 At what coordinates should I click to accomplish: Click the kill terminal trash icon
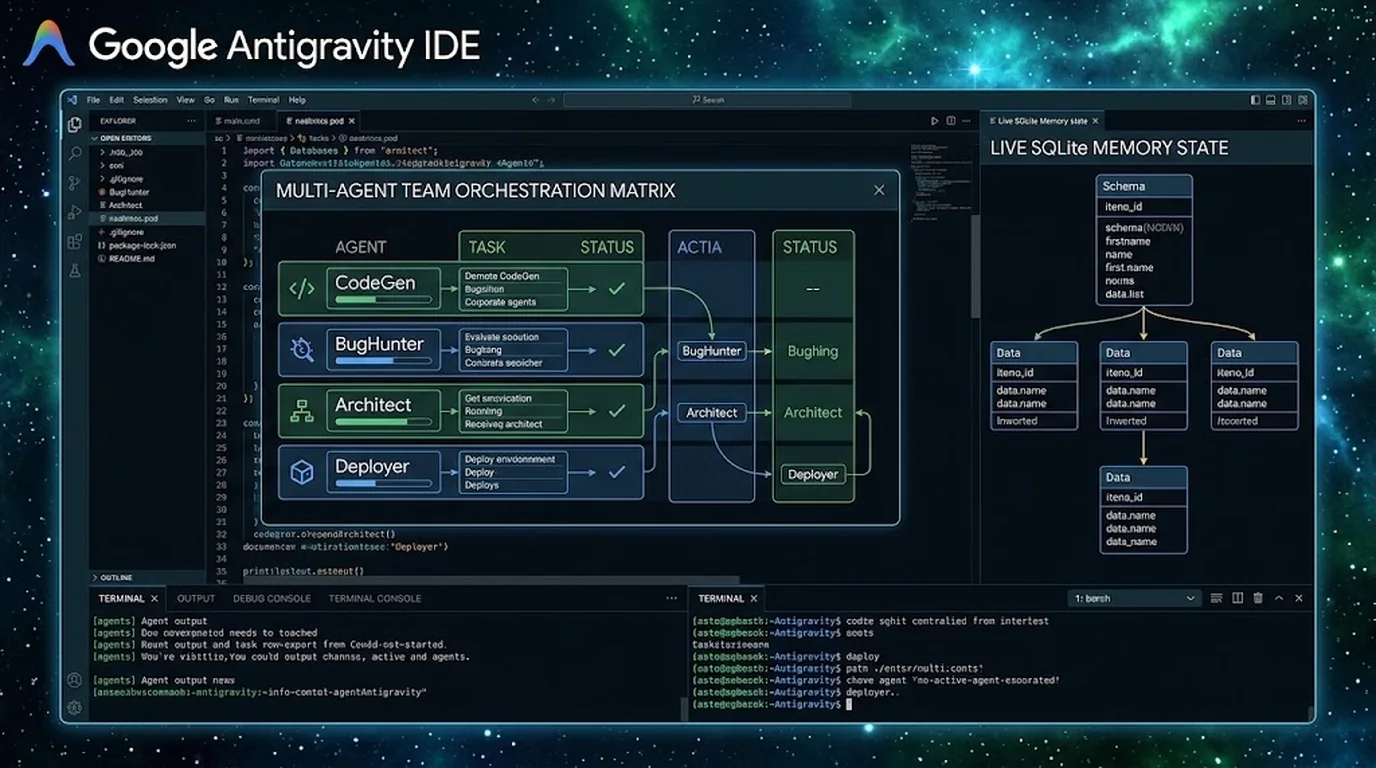click(x=1258, y=598)
